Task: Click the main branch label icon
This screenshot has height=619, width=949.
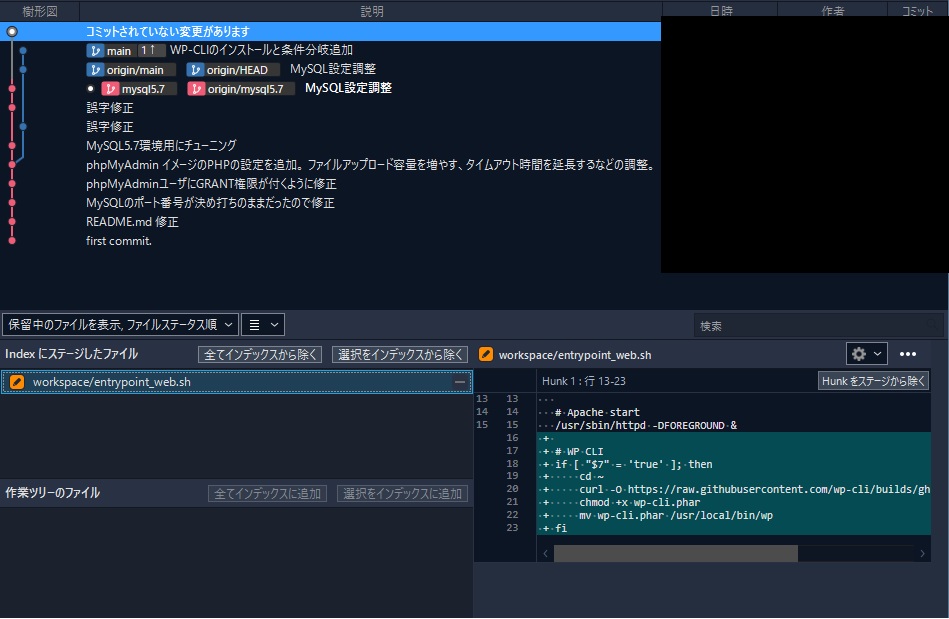Action: click(96, 50)
